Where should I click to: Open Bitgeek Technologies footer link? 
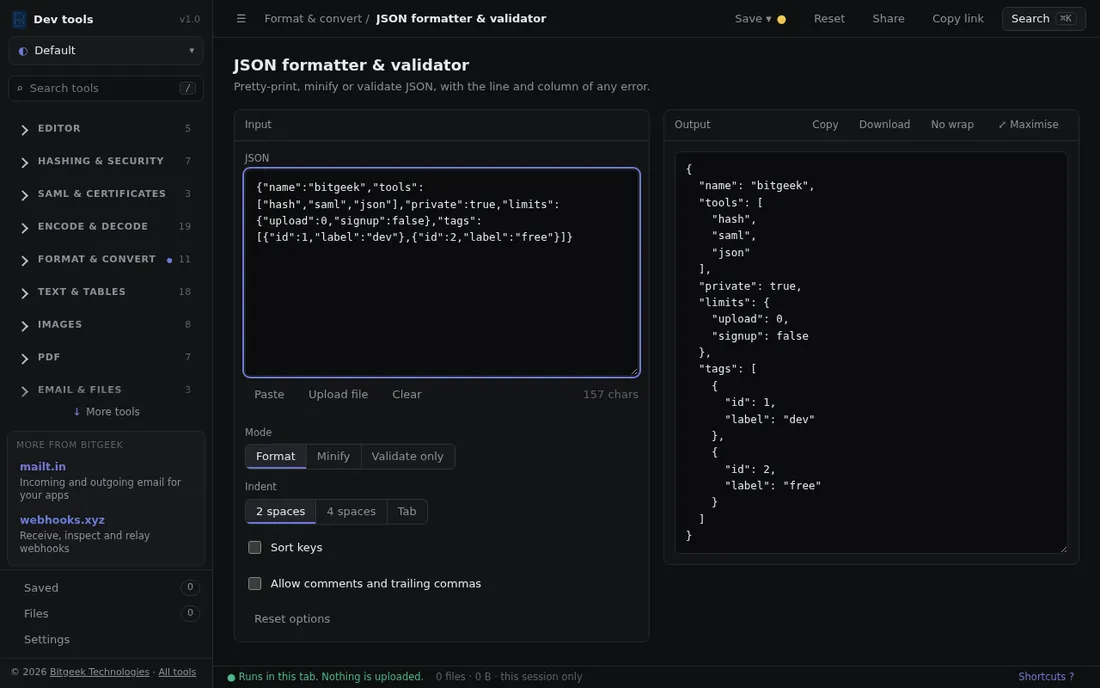coord(100,672)
